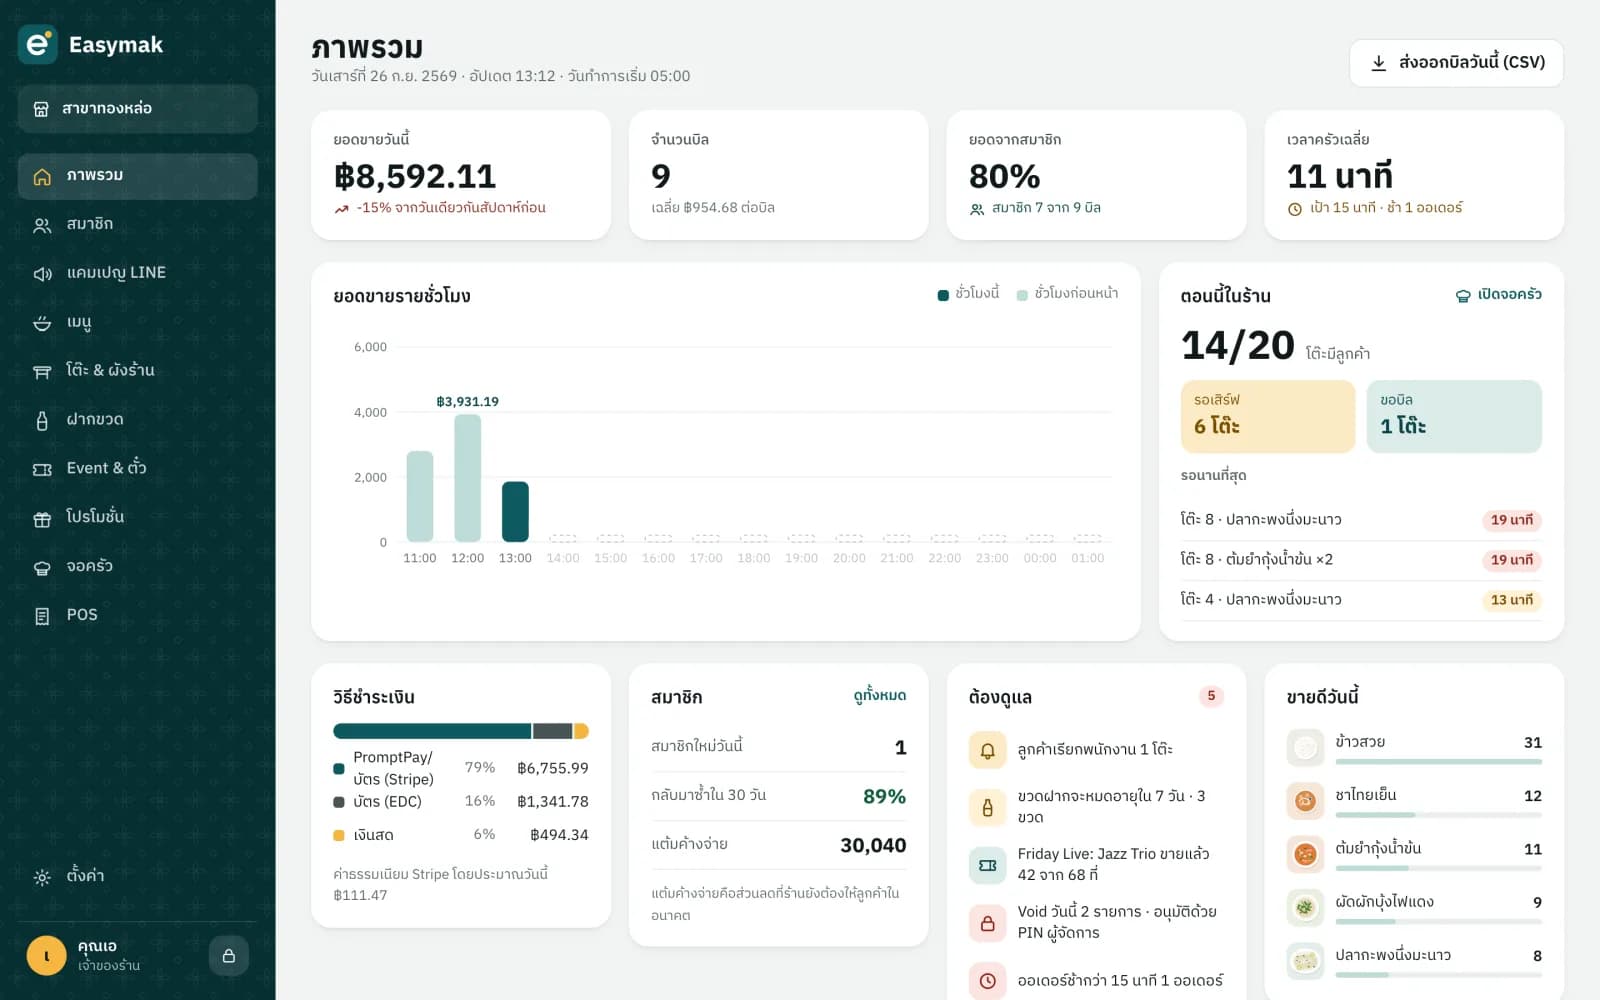Click the lock button beside คุณเอ

pos(228,956)
